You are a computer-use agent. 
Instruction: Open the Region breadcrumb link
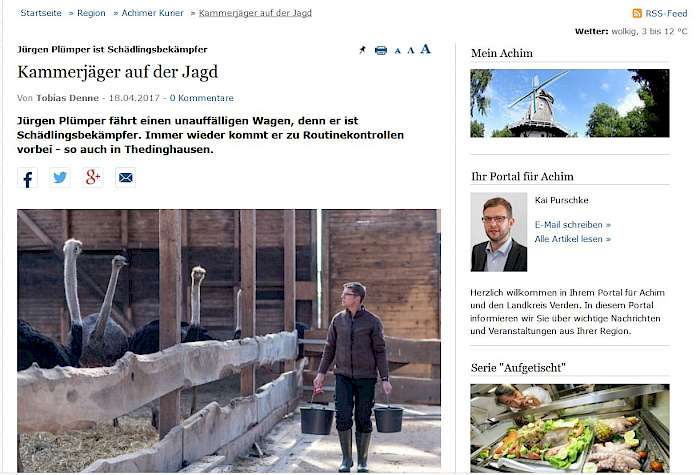tap(91, 13)
